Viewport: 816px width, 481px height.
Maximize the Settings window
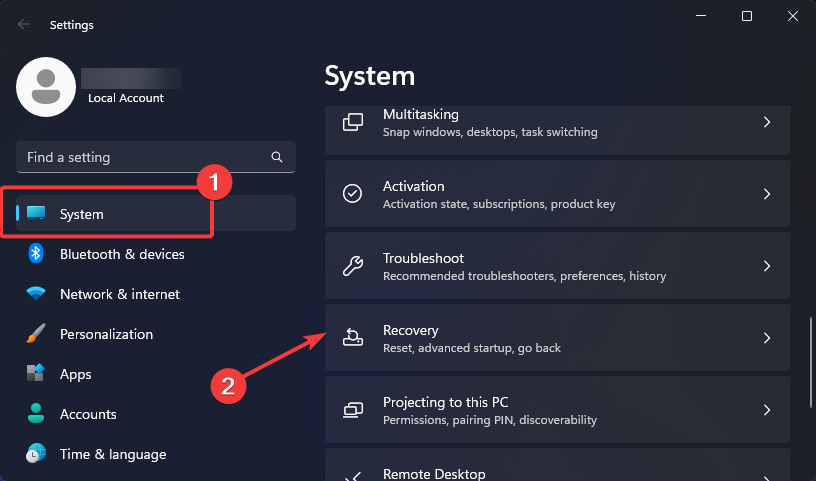pyautogui.click(x=747, y=16)
